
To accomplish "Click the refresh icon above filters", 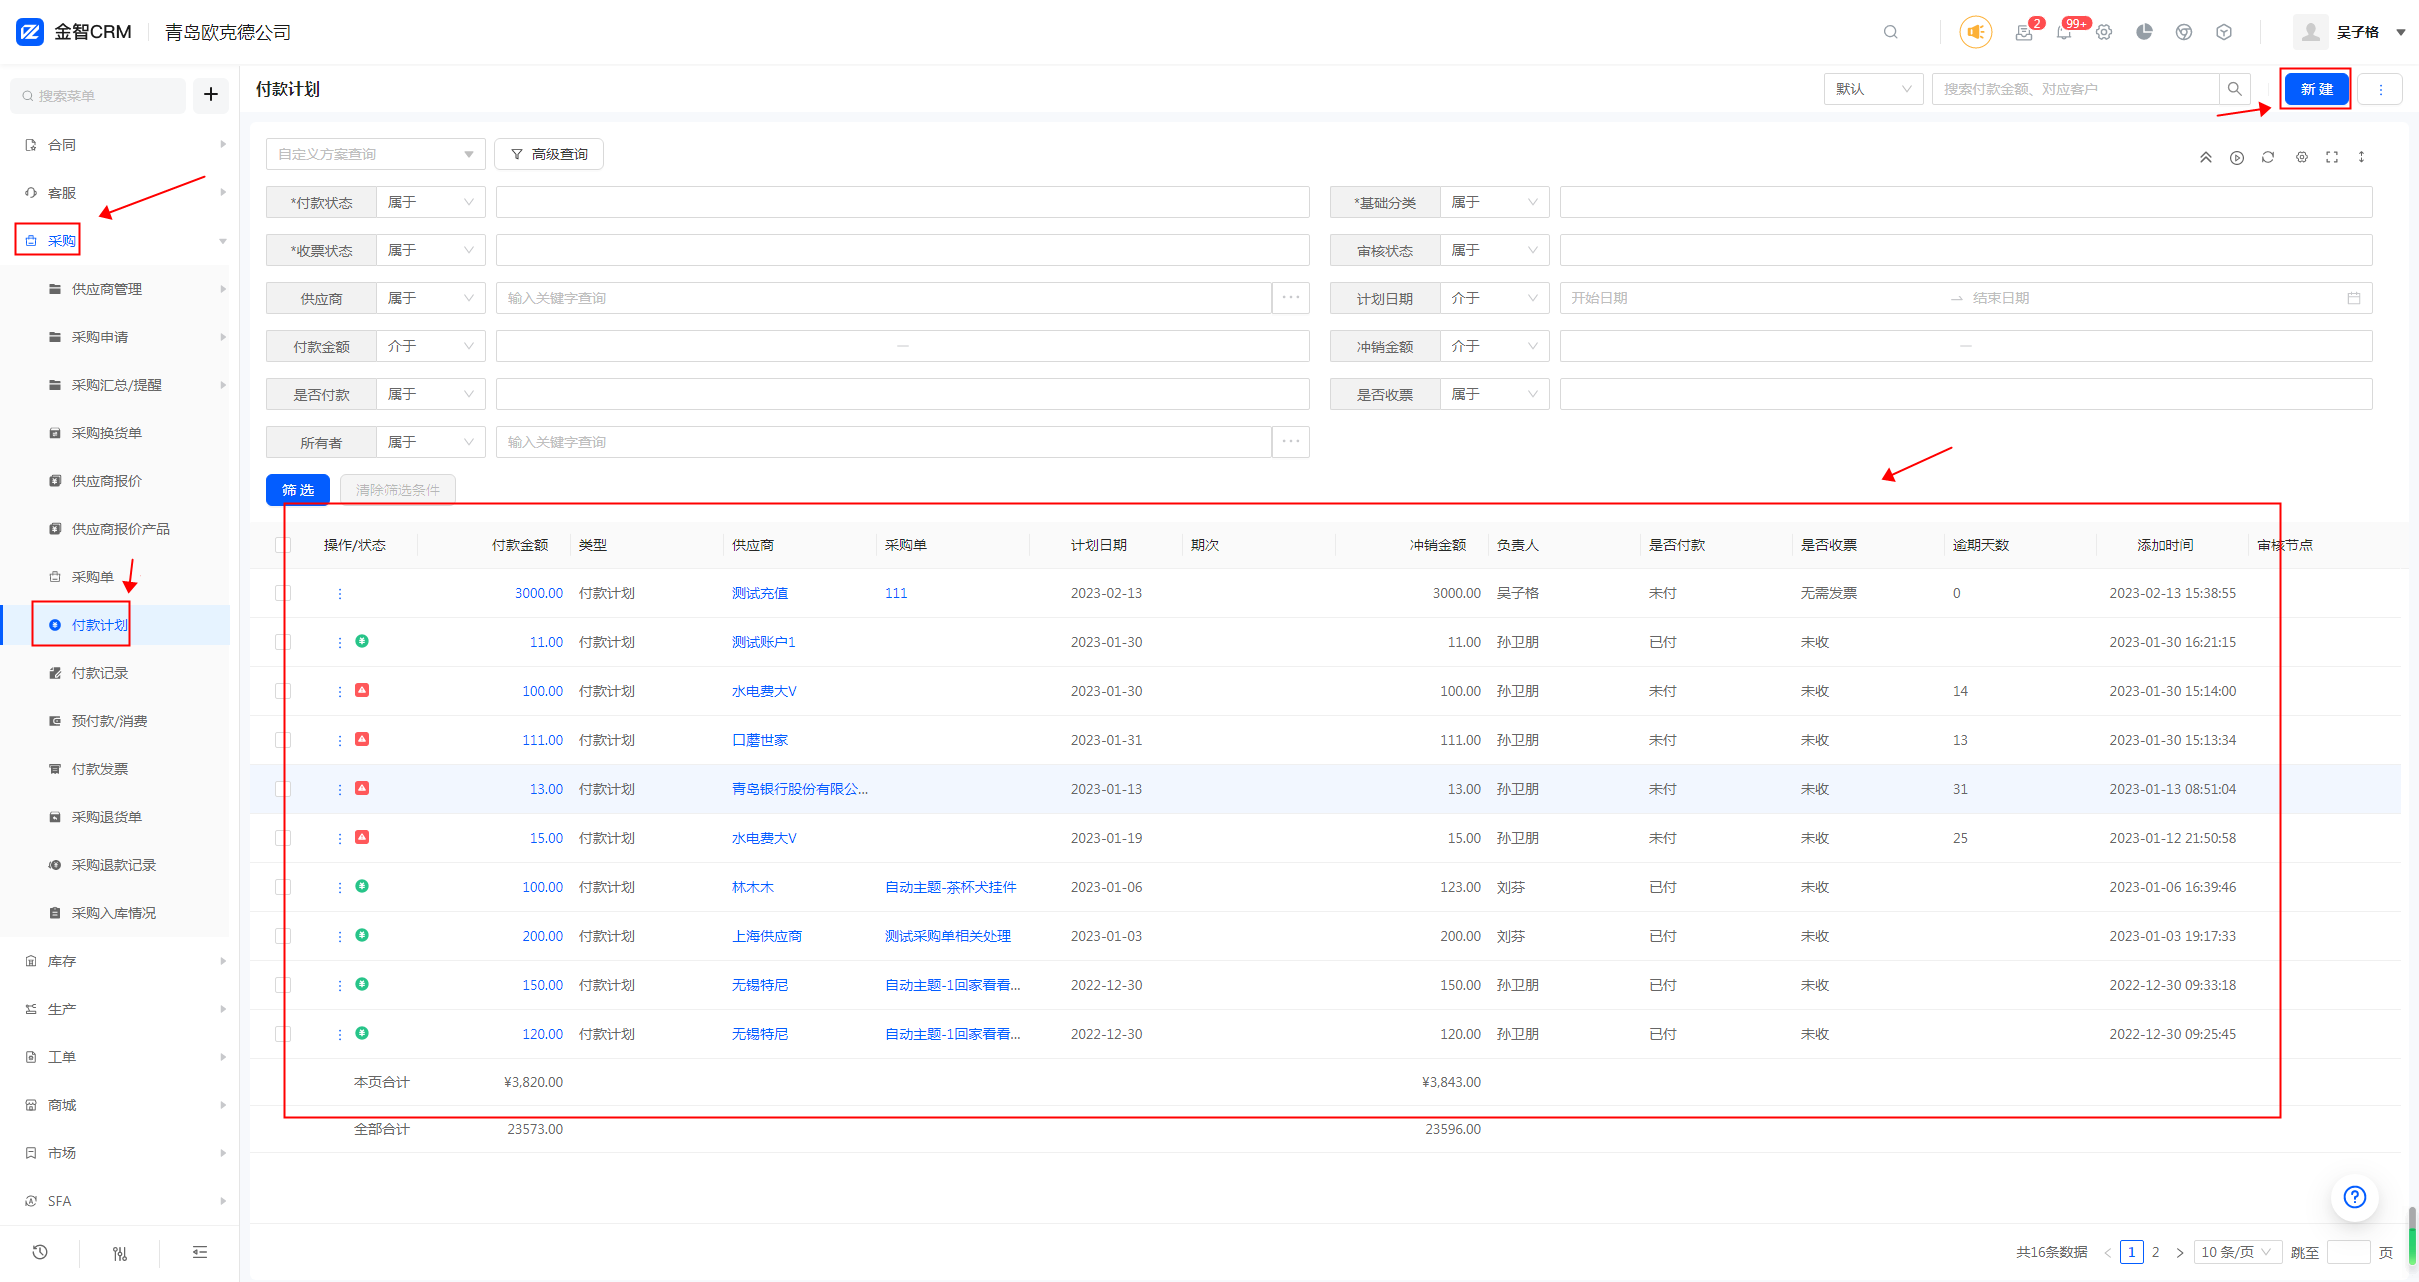I will (2268, 157).
